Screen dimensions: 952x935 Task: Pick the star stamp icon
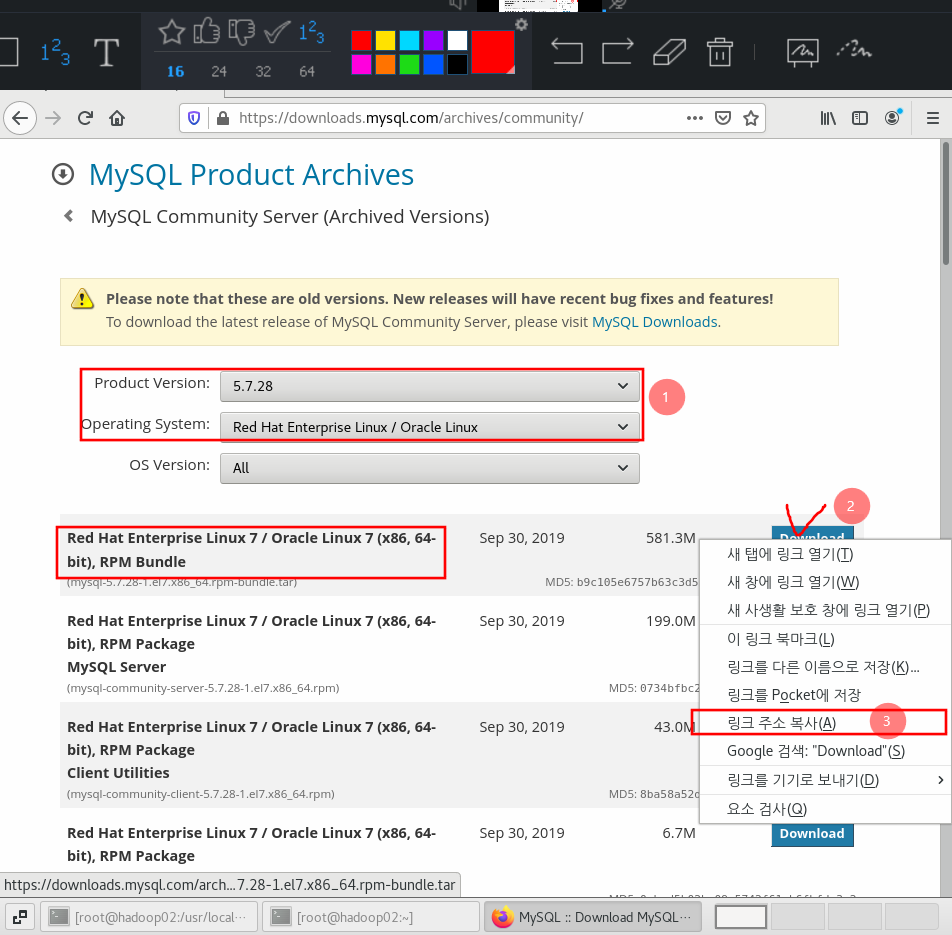(172, 32)
